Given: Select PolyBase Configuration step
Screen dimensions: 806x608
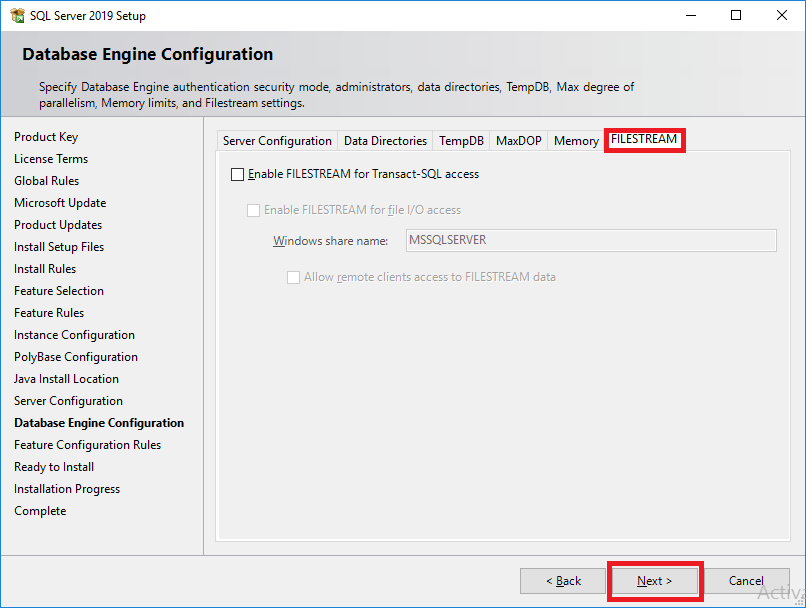Looking at the screenshot, I should coord(76,357).
